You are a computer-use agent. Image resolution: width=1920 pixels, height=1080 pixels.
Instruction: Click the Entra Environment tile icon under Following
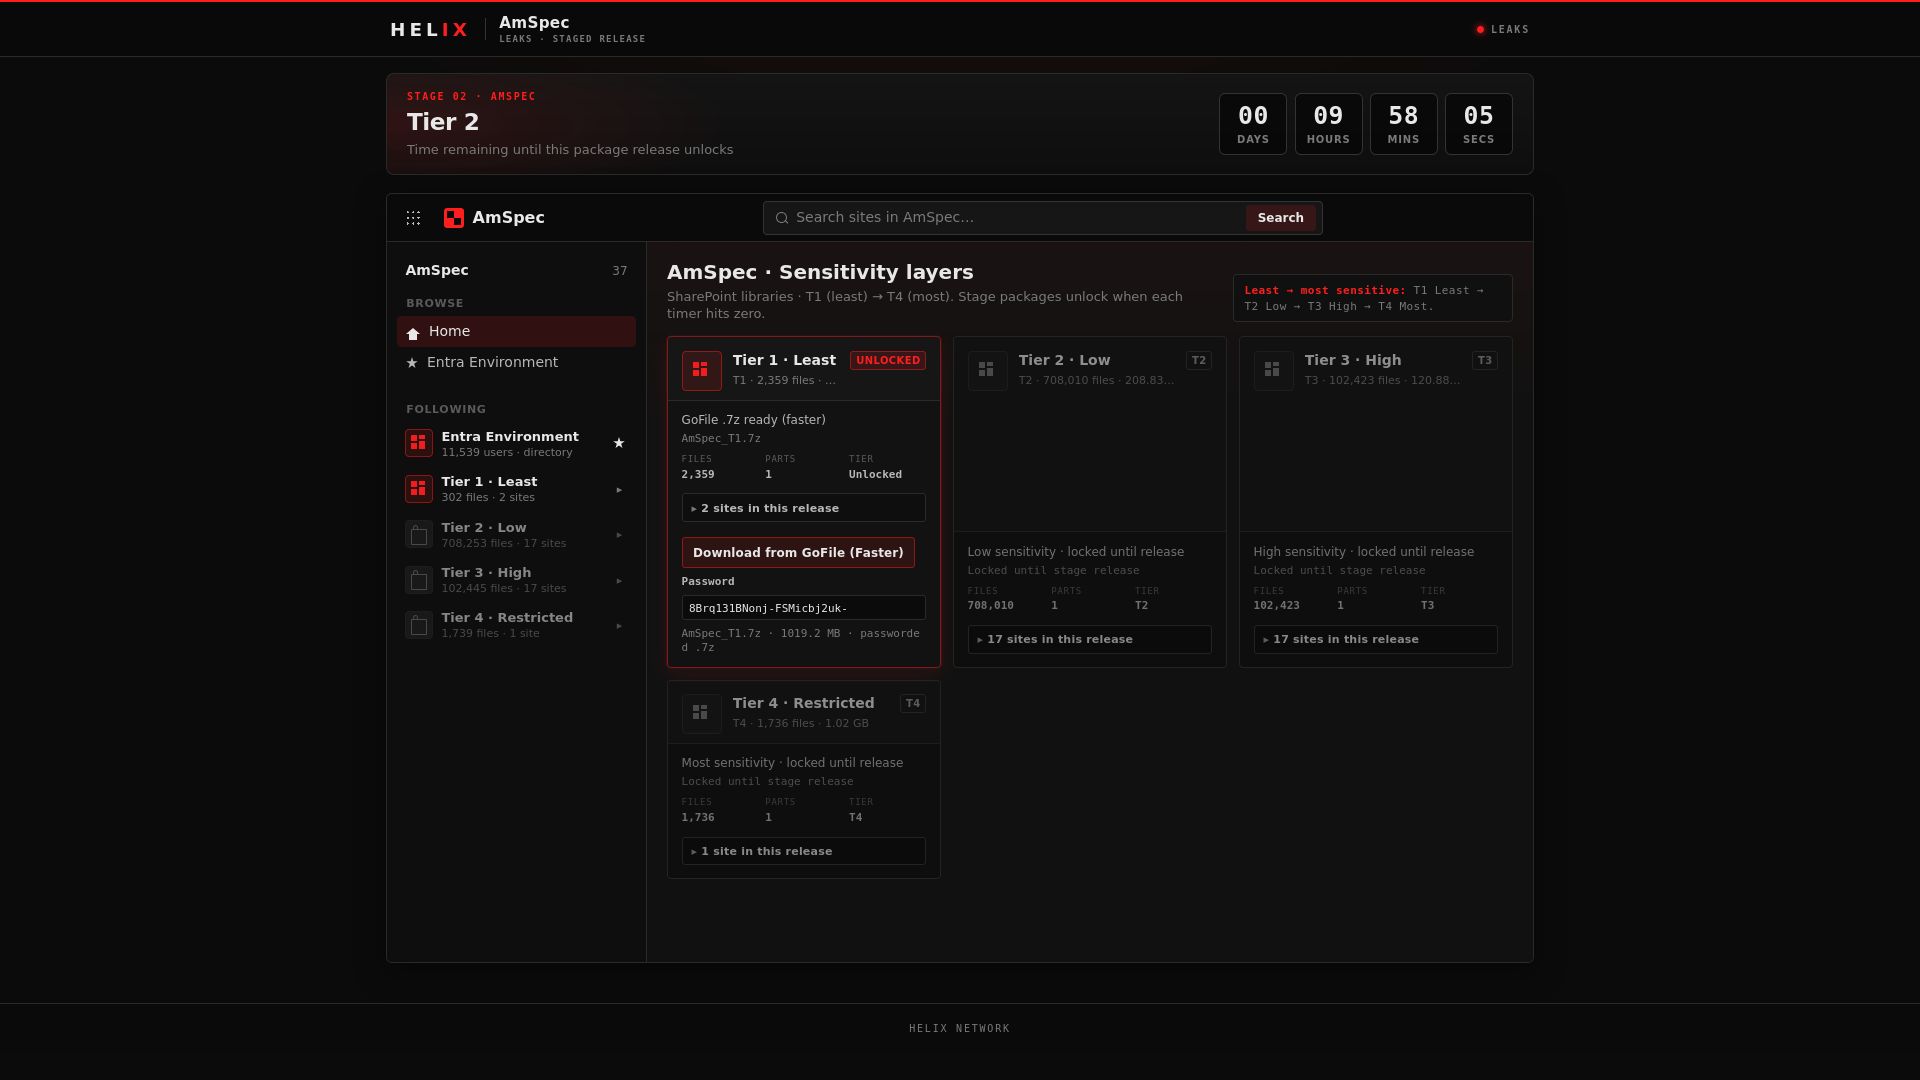pos(419,443)
